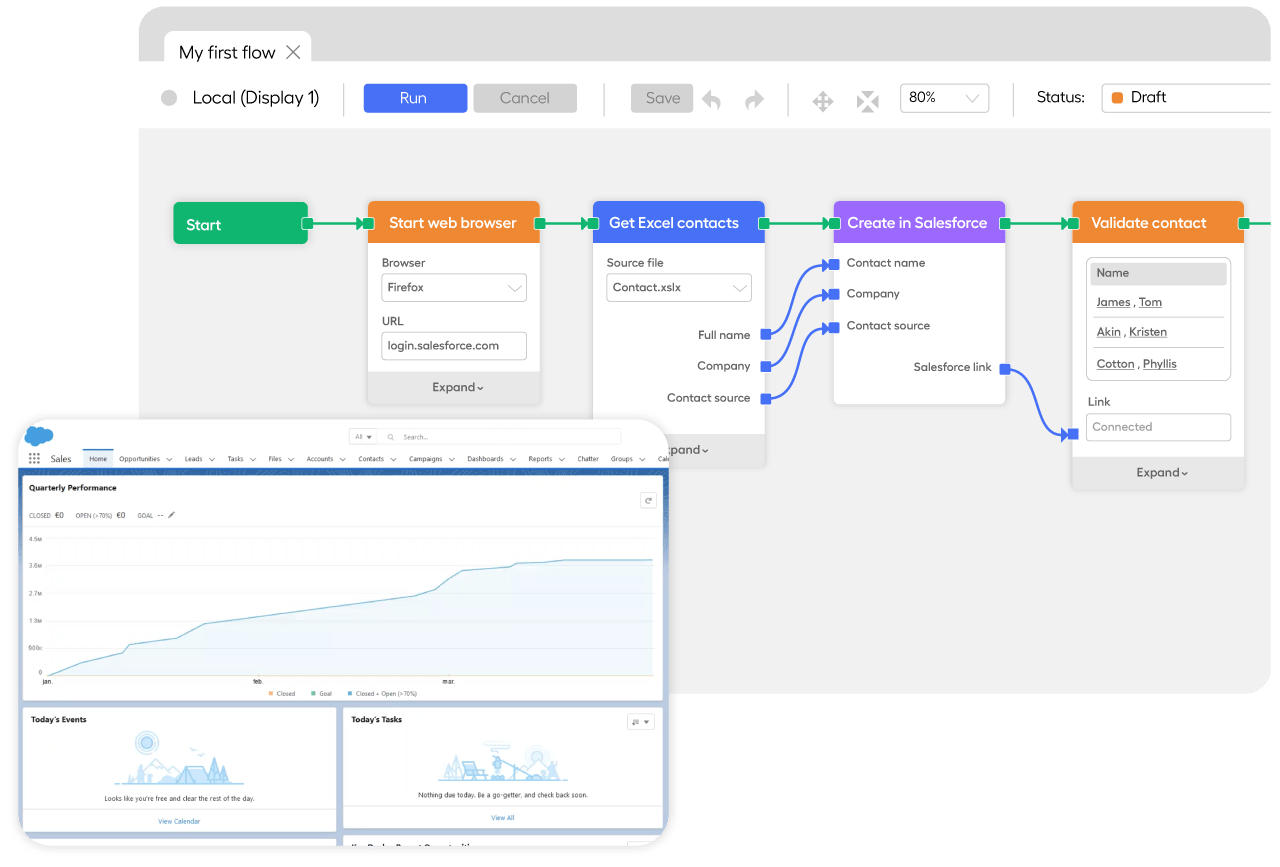Select the Create in Salesforce node header
The width and height of the screenshot is (1280, 867).
(919, 223)
